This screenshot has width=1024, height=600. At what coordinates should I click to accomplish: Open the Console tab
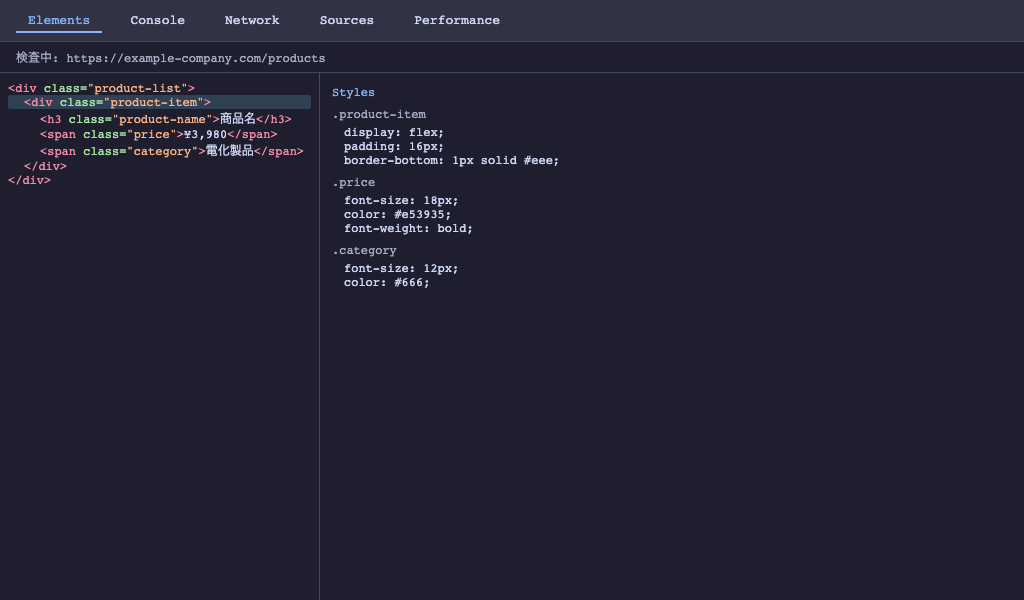(x=157, y=20)
